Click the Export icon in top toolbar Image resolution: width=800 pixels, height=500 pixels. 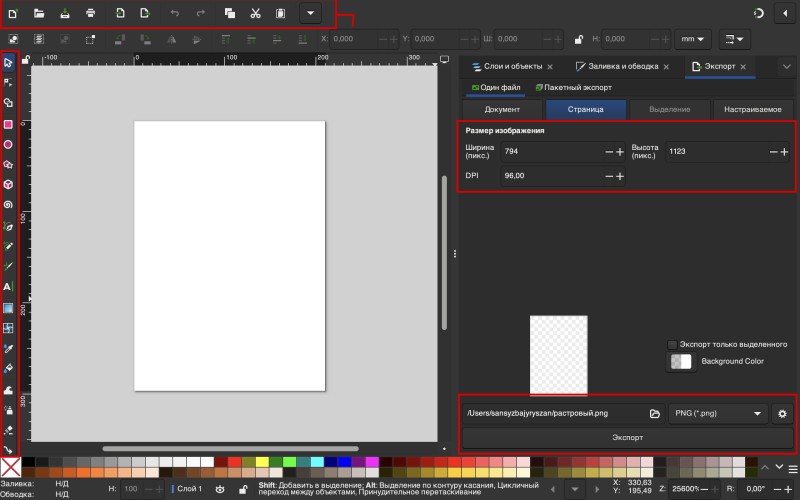pos(145,14)
